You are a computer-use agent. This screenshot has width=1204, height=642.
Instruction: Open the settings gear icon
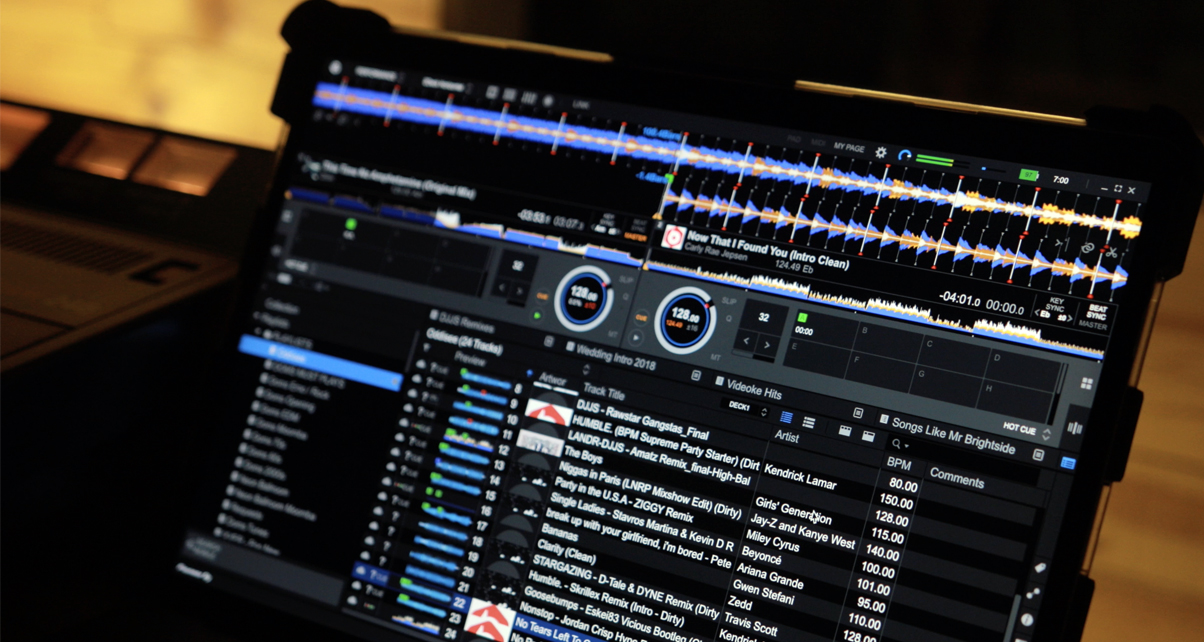tap(881, 152)
